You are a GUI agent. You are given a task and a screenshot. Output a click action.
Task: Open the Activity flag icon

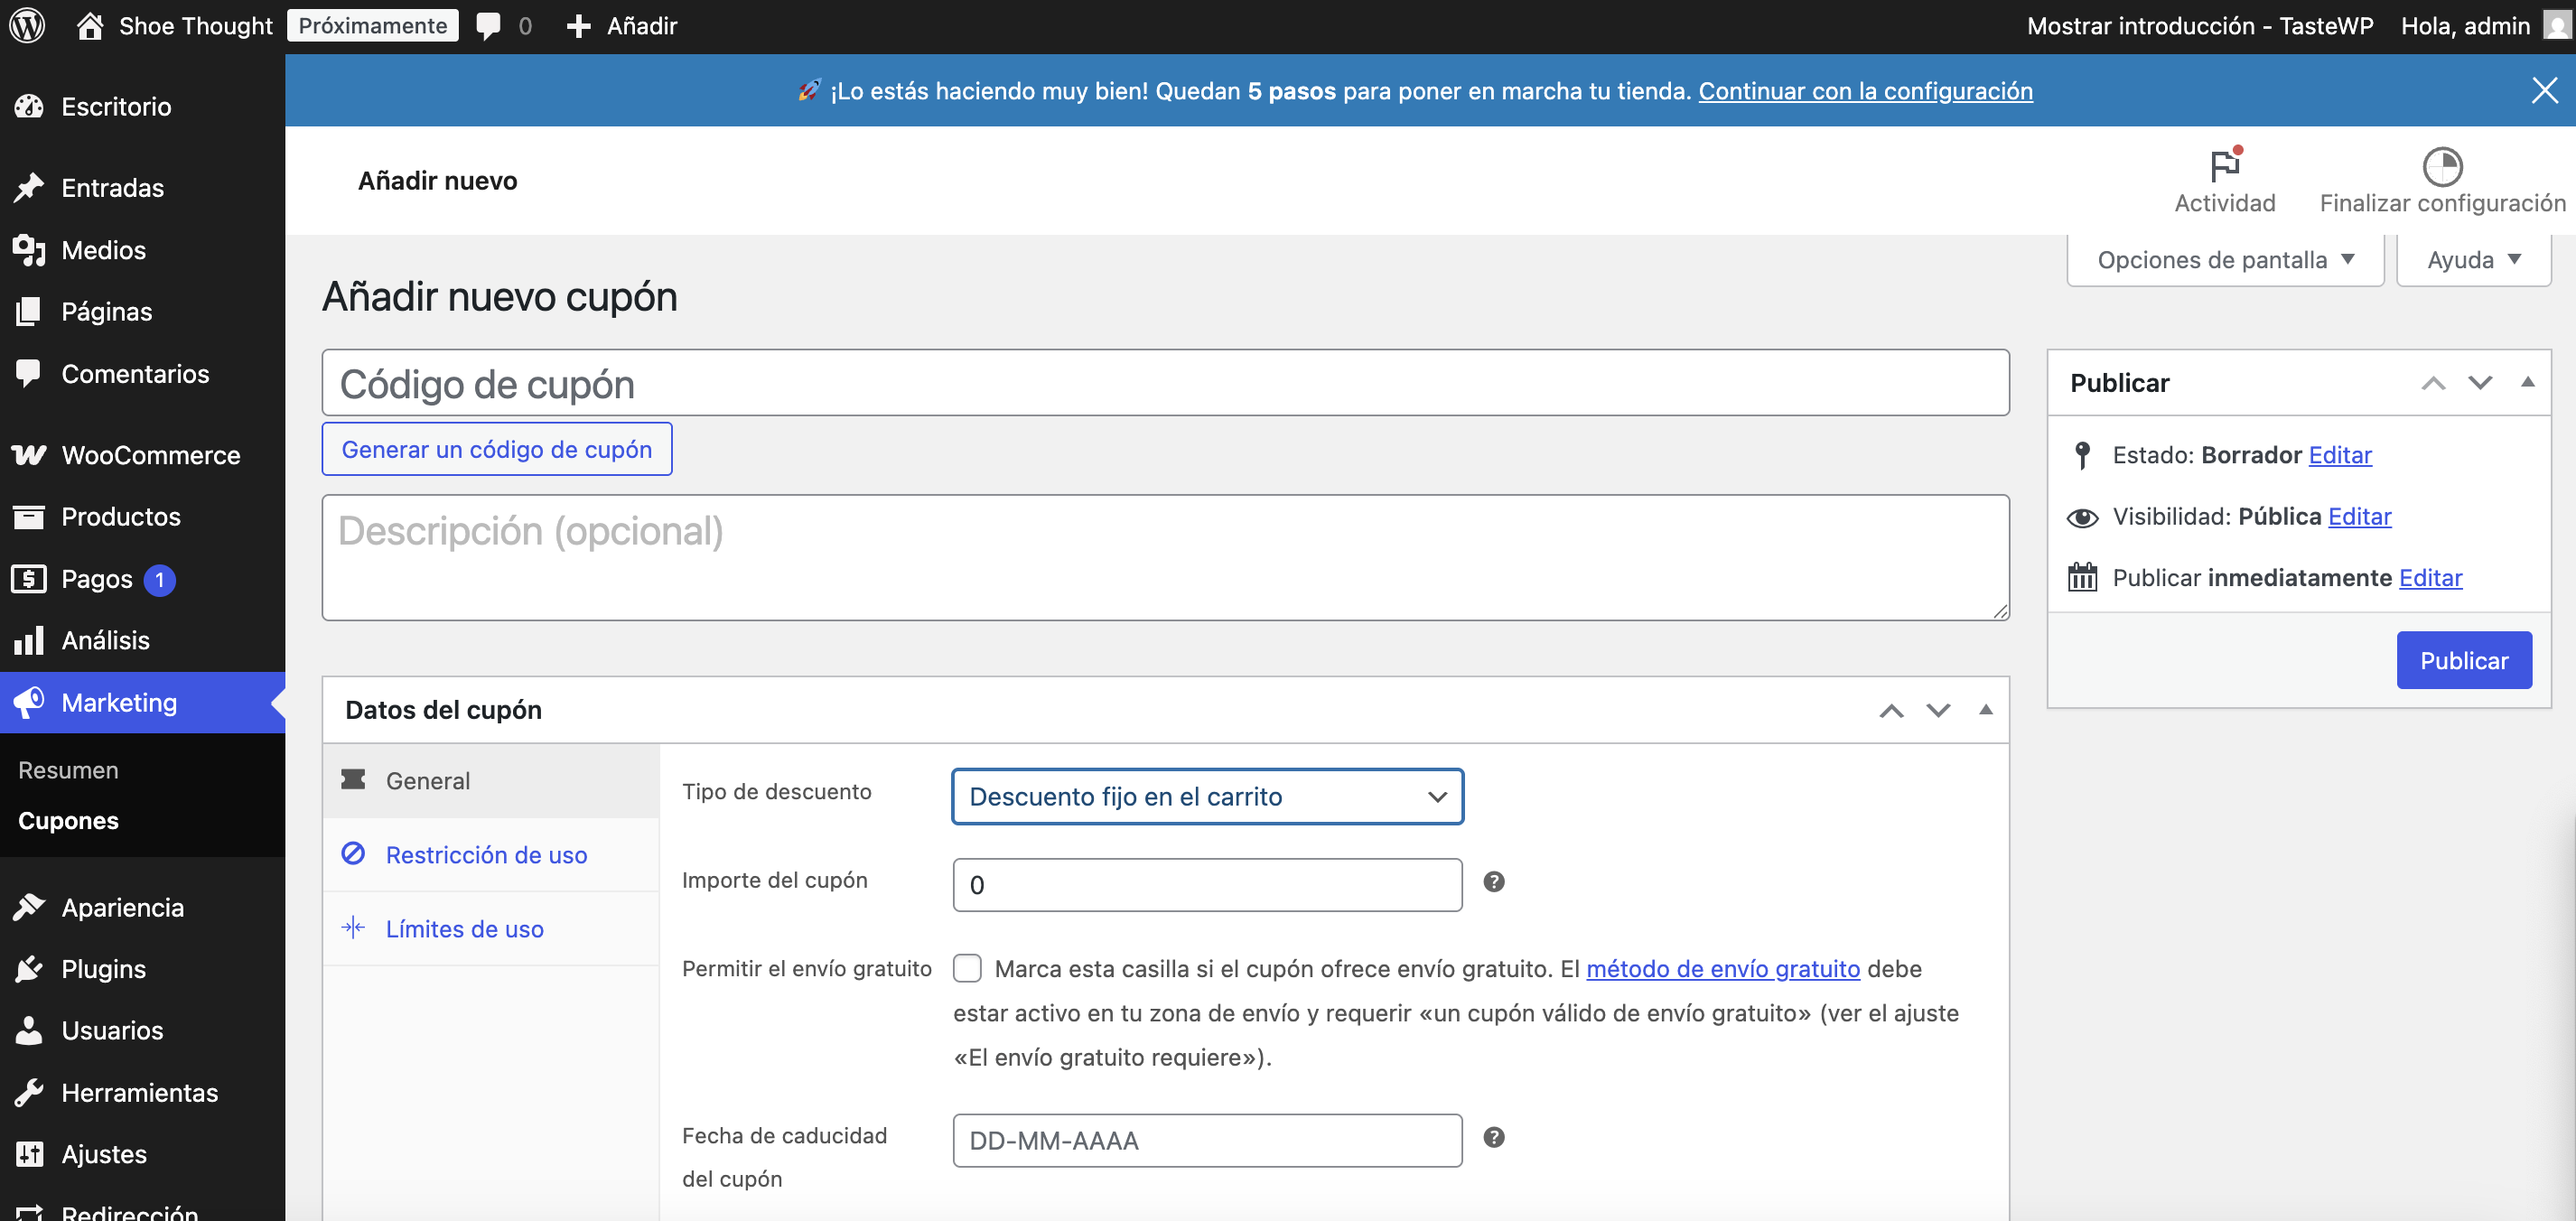click(x=2224, y=166)
